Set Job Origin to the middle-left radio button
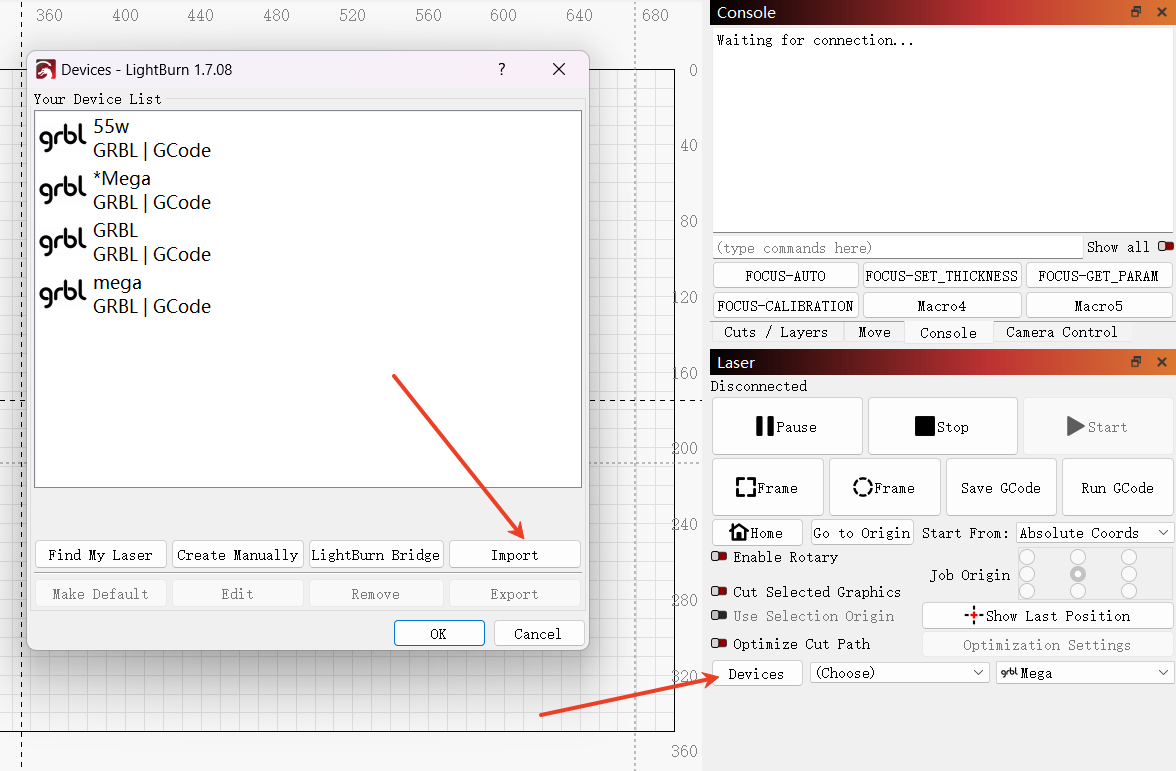The height and width of the screenshot is (771, 1176). [1027, 574]
